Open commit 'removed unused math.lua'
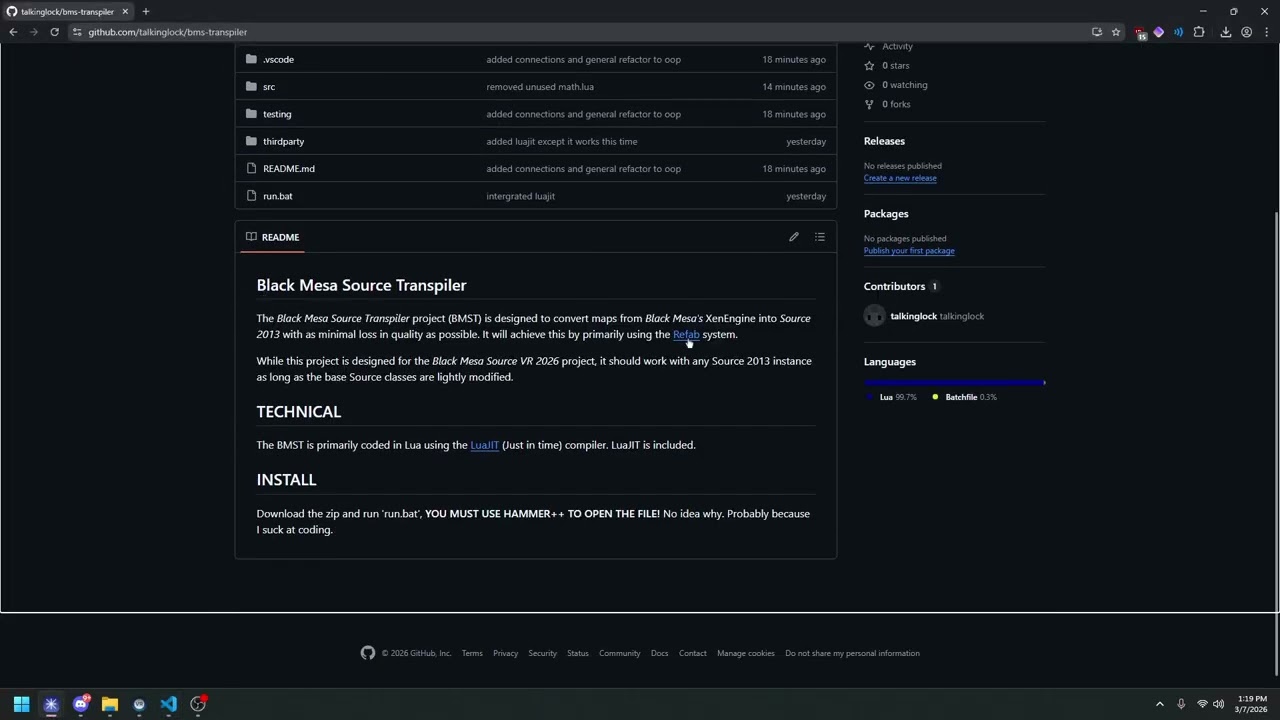The height and width of the screenshot is (720, 1280). click(x=540, y=87)
